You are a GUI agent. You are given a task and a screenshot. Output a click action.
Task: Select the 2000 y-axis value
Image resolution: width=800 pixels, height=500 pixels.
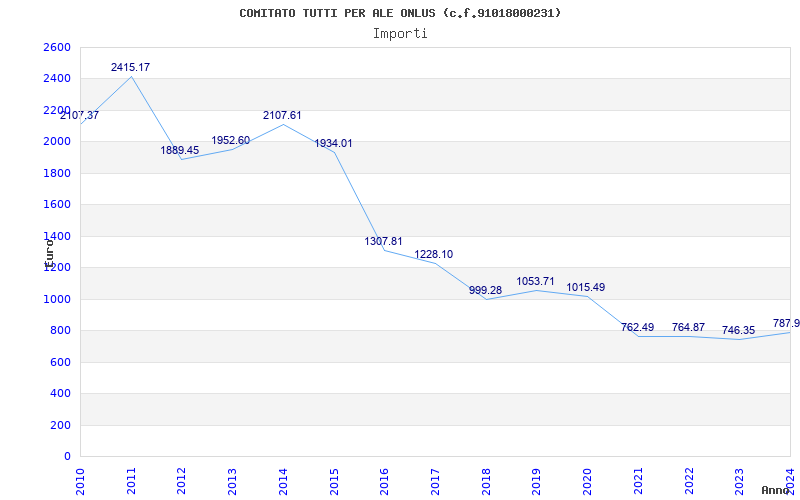[x=57, y=141]
